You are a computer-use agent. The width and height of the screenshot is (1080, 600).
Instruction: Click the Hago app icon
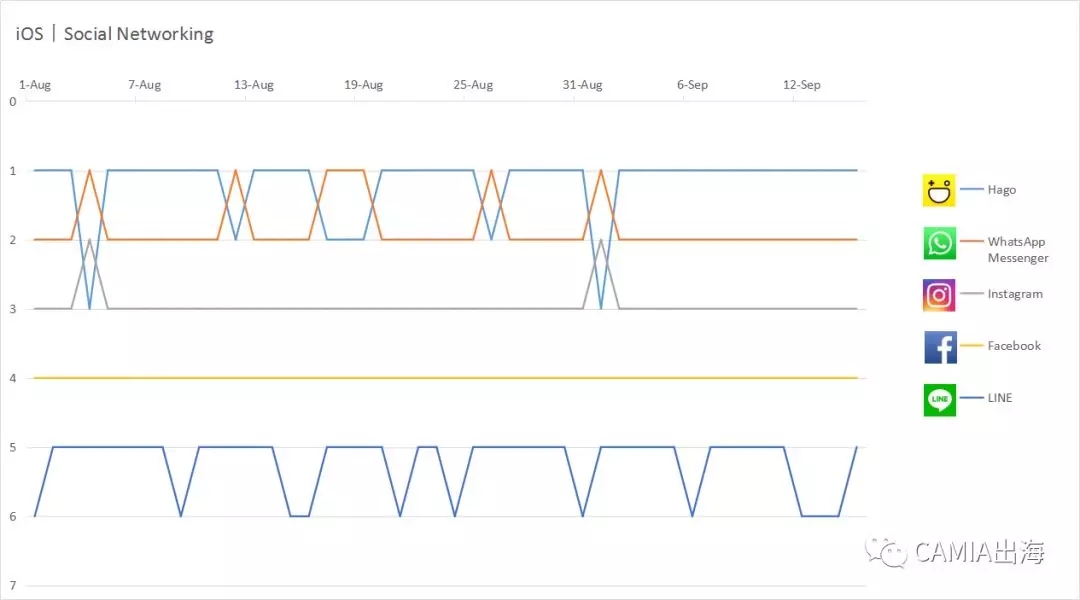coord(939,190)
